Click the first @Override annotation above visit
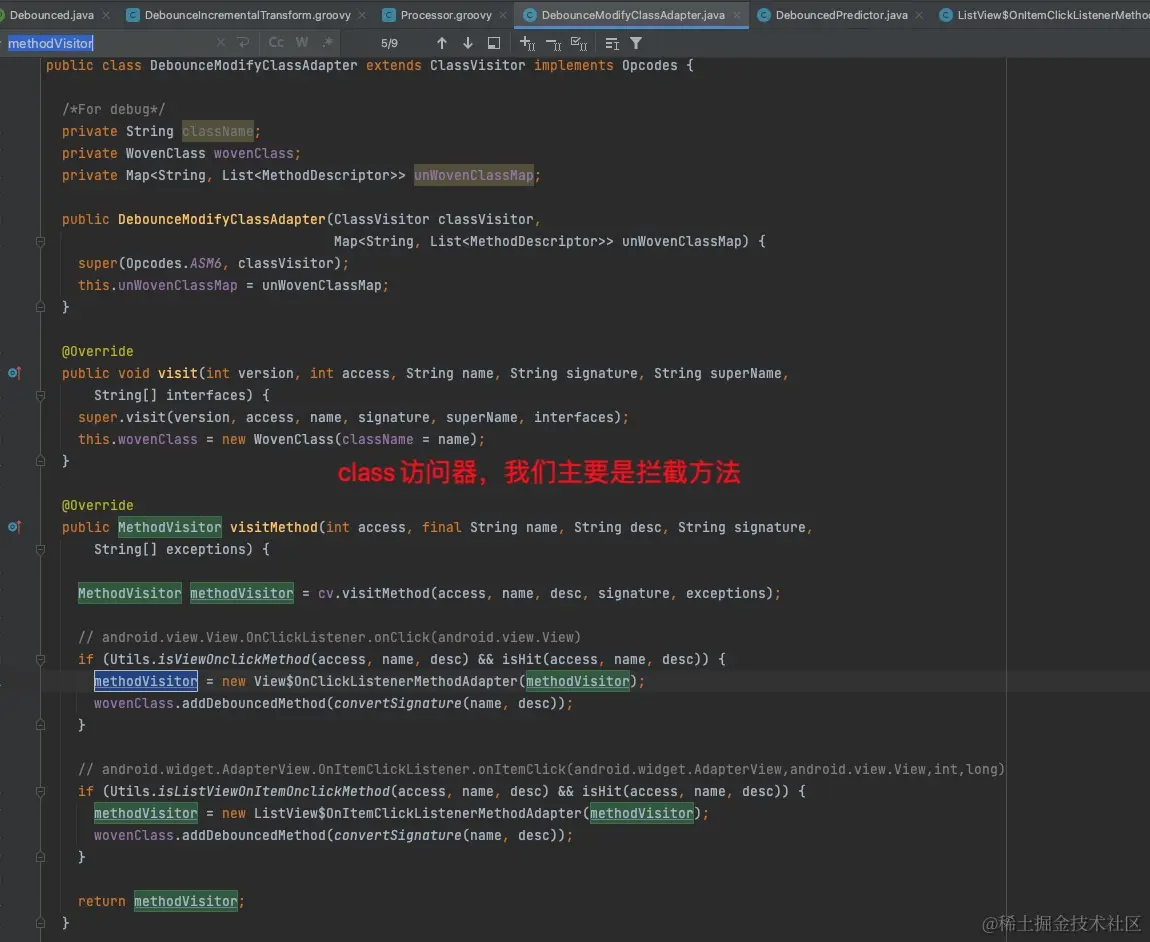 pyautogui.click(x=98, y=351)
